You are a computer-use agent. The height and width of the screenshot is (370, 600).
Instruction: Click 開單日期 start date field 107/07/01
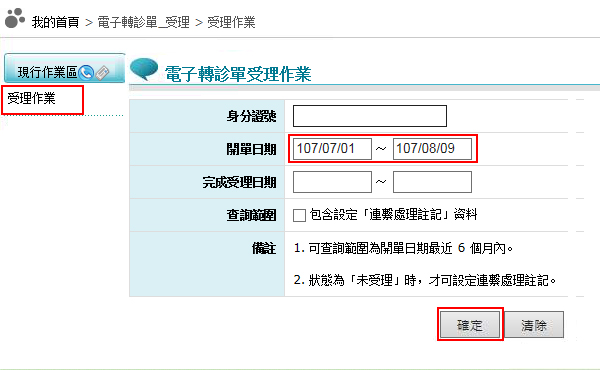pyautogui.click(x=332, y=149)
